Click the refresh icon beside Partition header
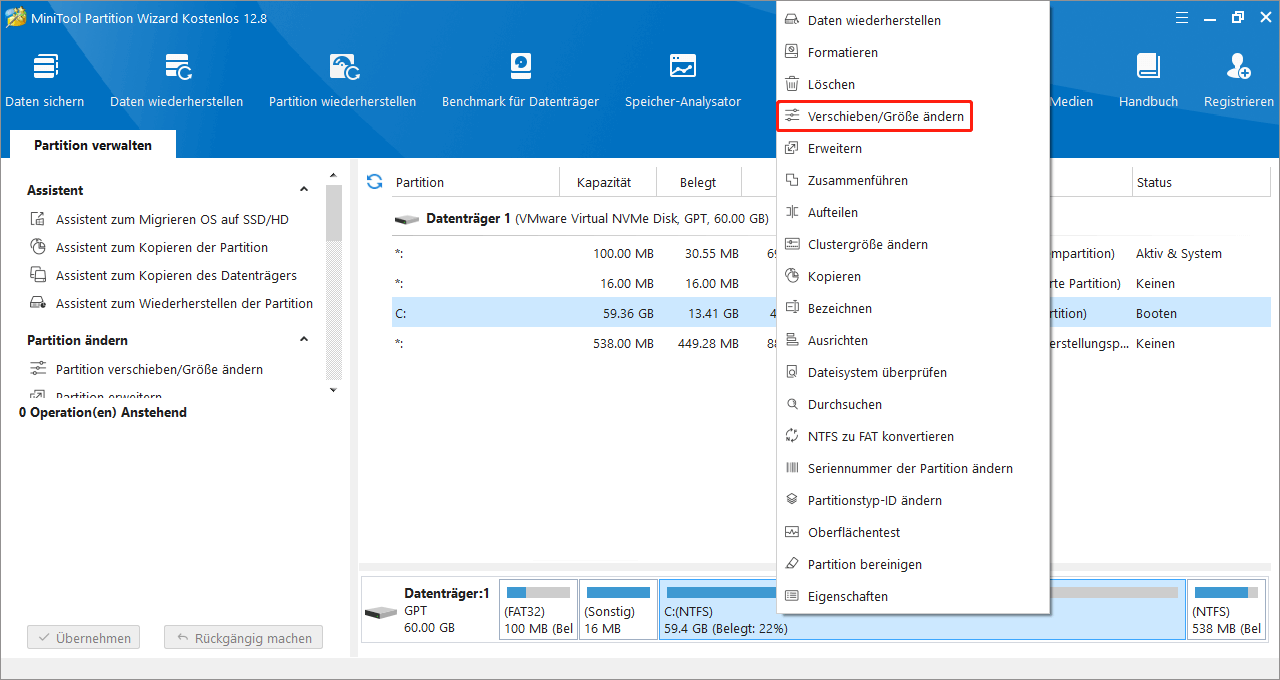This screenshot has height=680, width=1280. click(x=375, y=181)
